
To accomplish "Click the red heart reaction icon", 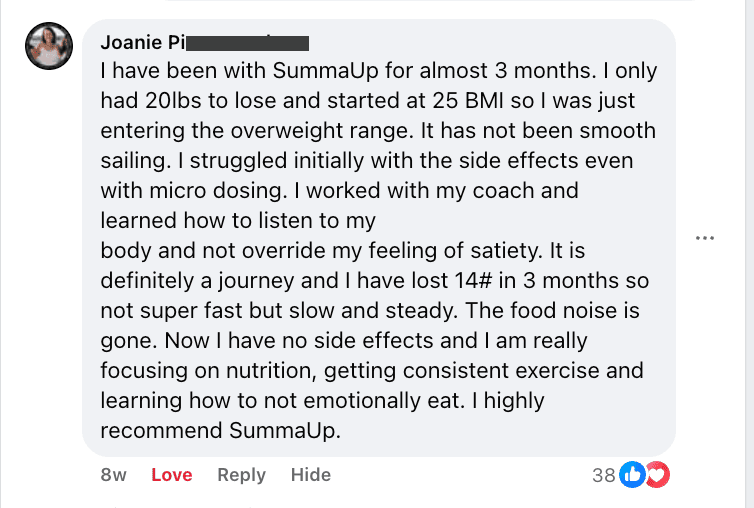I will pos(656,475).
